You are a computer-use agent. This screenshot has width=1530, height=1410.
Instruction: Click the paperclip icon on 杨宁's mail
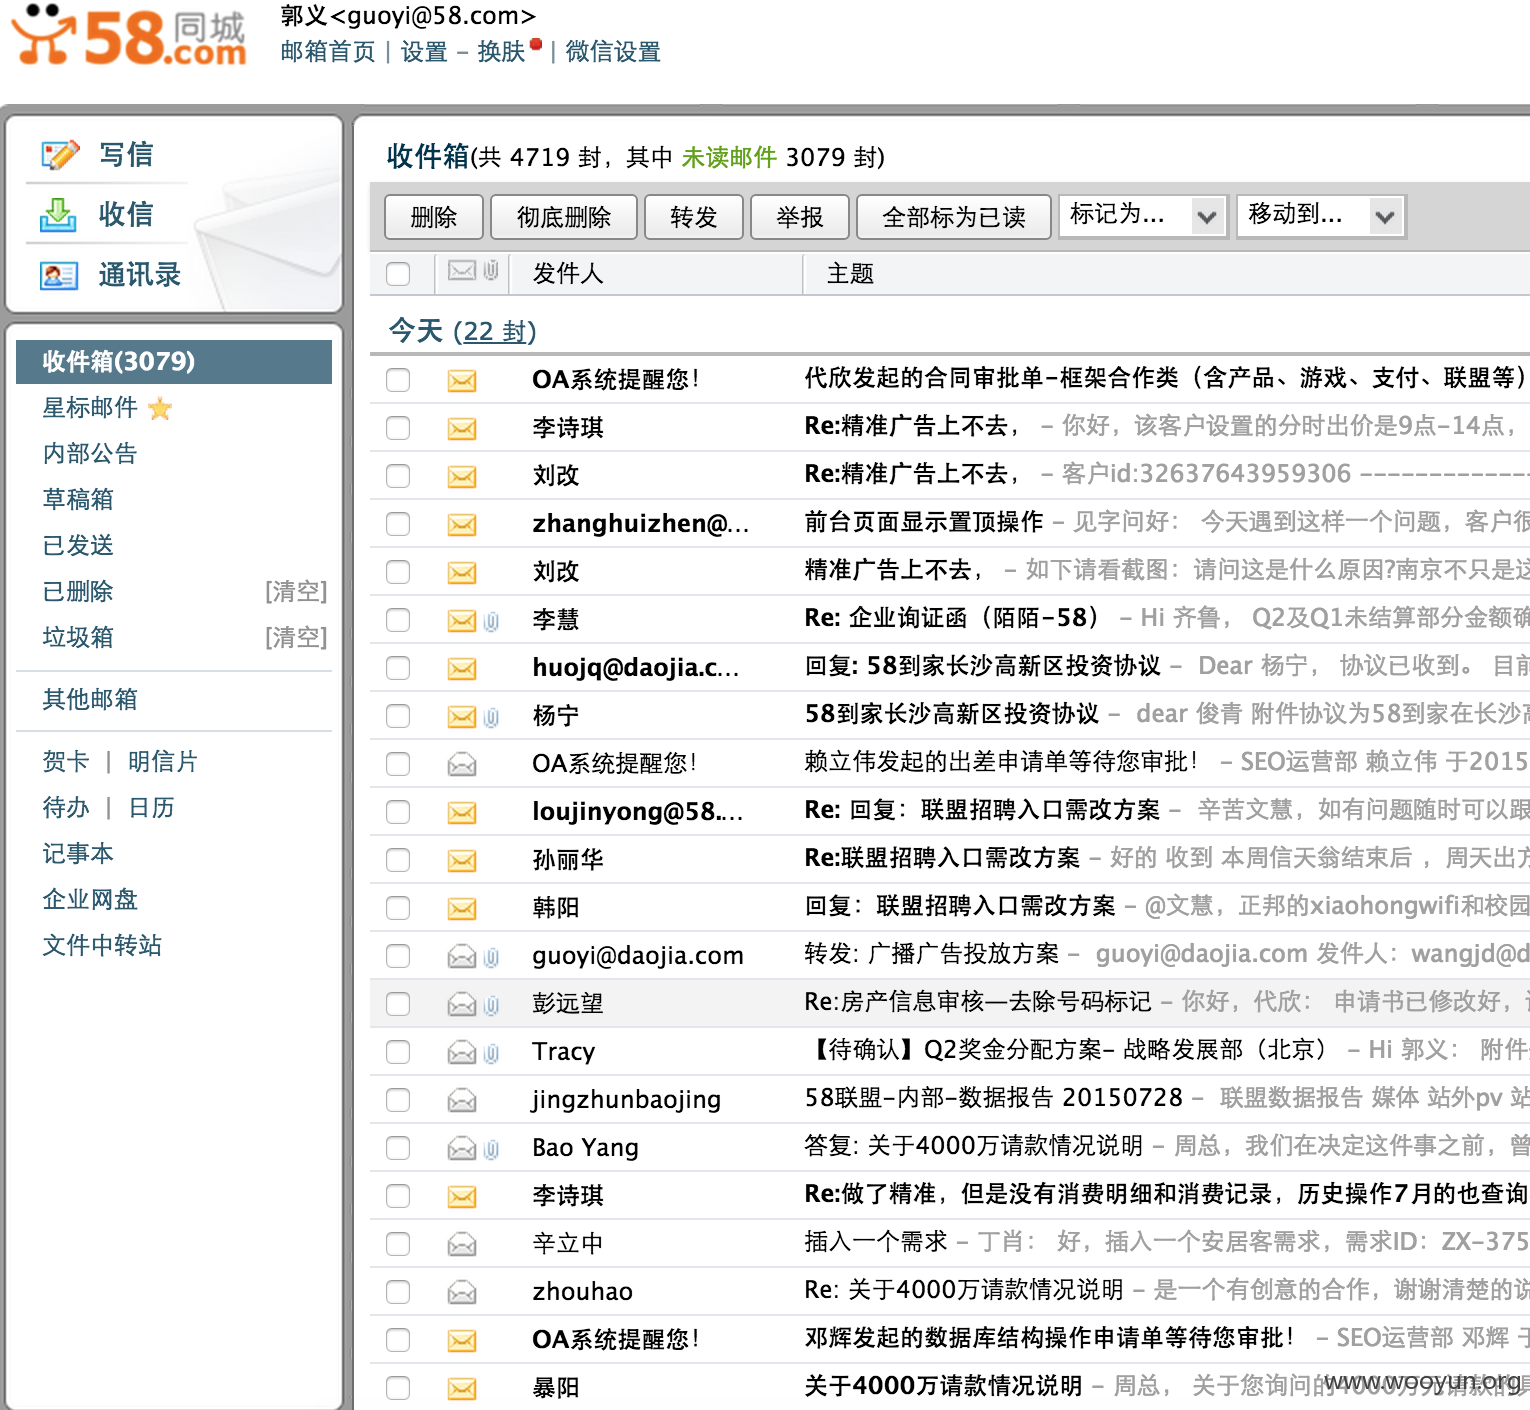[491, 717]
